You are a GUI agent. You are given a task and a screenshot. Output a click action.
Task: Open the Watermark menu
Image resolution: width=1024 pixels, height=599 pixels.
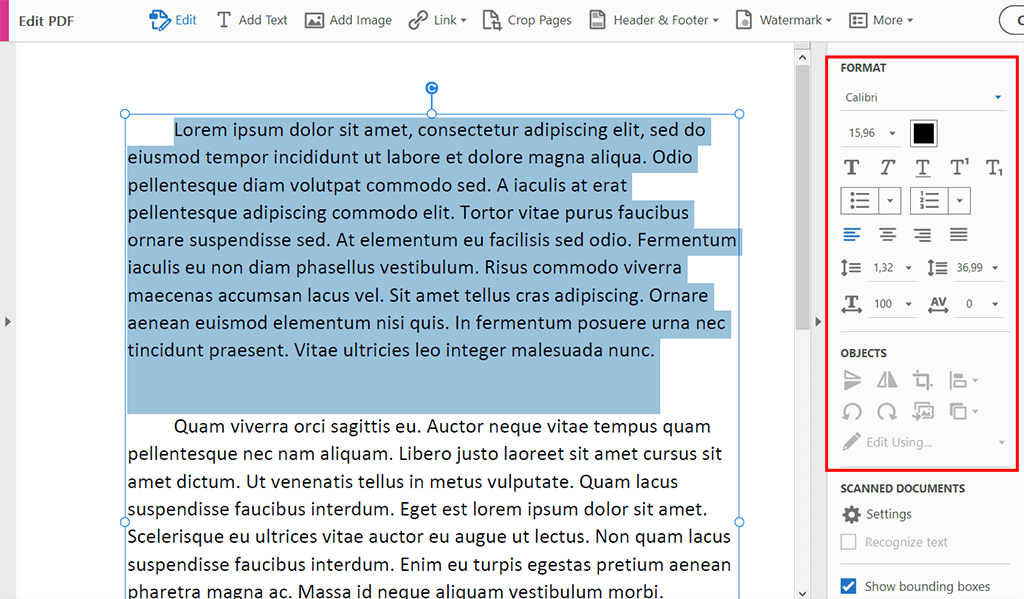784,20
